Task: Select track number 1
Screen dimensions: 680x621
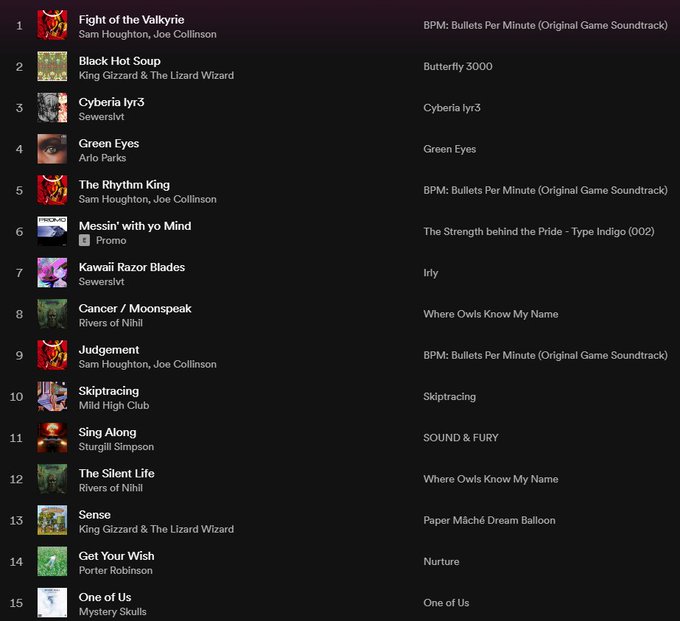Action: coord(19,25)
